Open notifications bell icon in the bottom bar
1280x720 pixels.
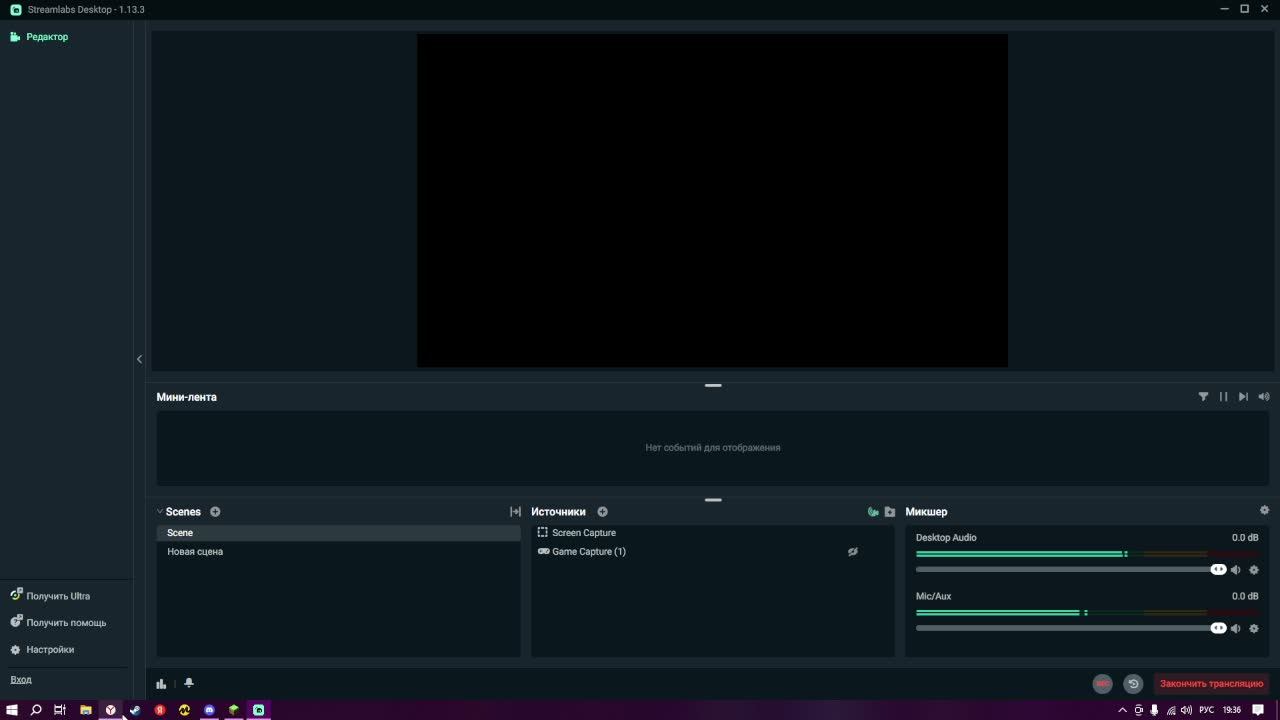point(189,684)
